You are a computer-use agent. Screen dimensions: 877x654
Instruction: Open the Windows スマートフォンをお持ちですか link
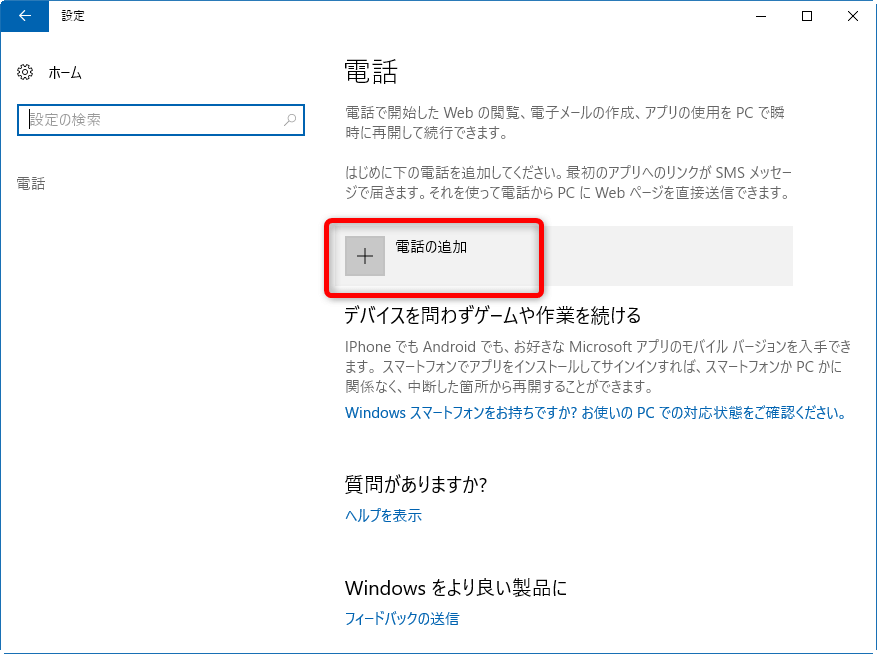[596, 413]
